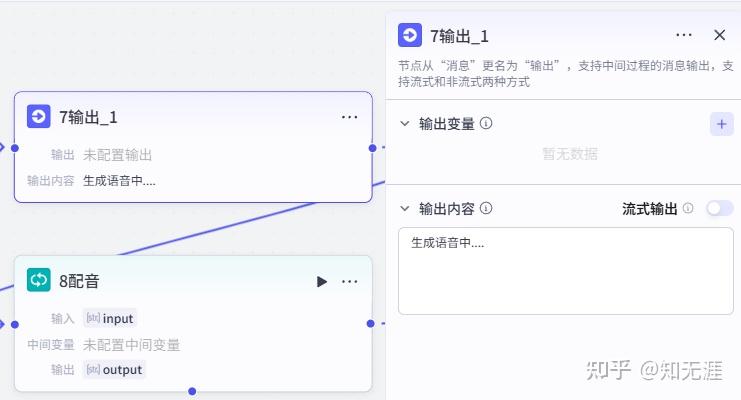Toggle the 流式输出 switch
Image resolution: width=741 pixels, height=400 pixels.
(x=720, y=208)
